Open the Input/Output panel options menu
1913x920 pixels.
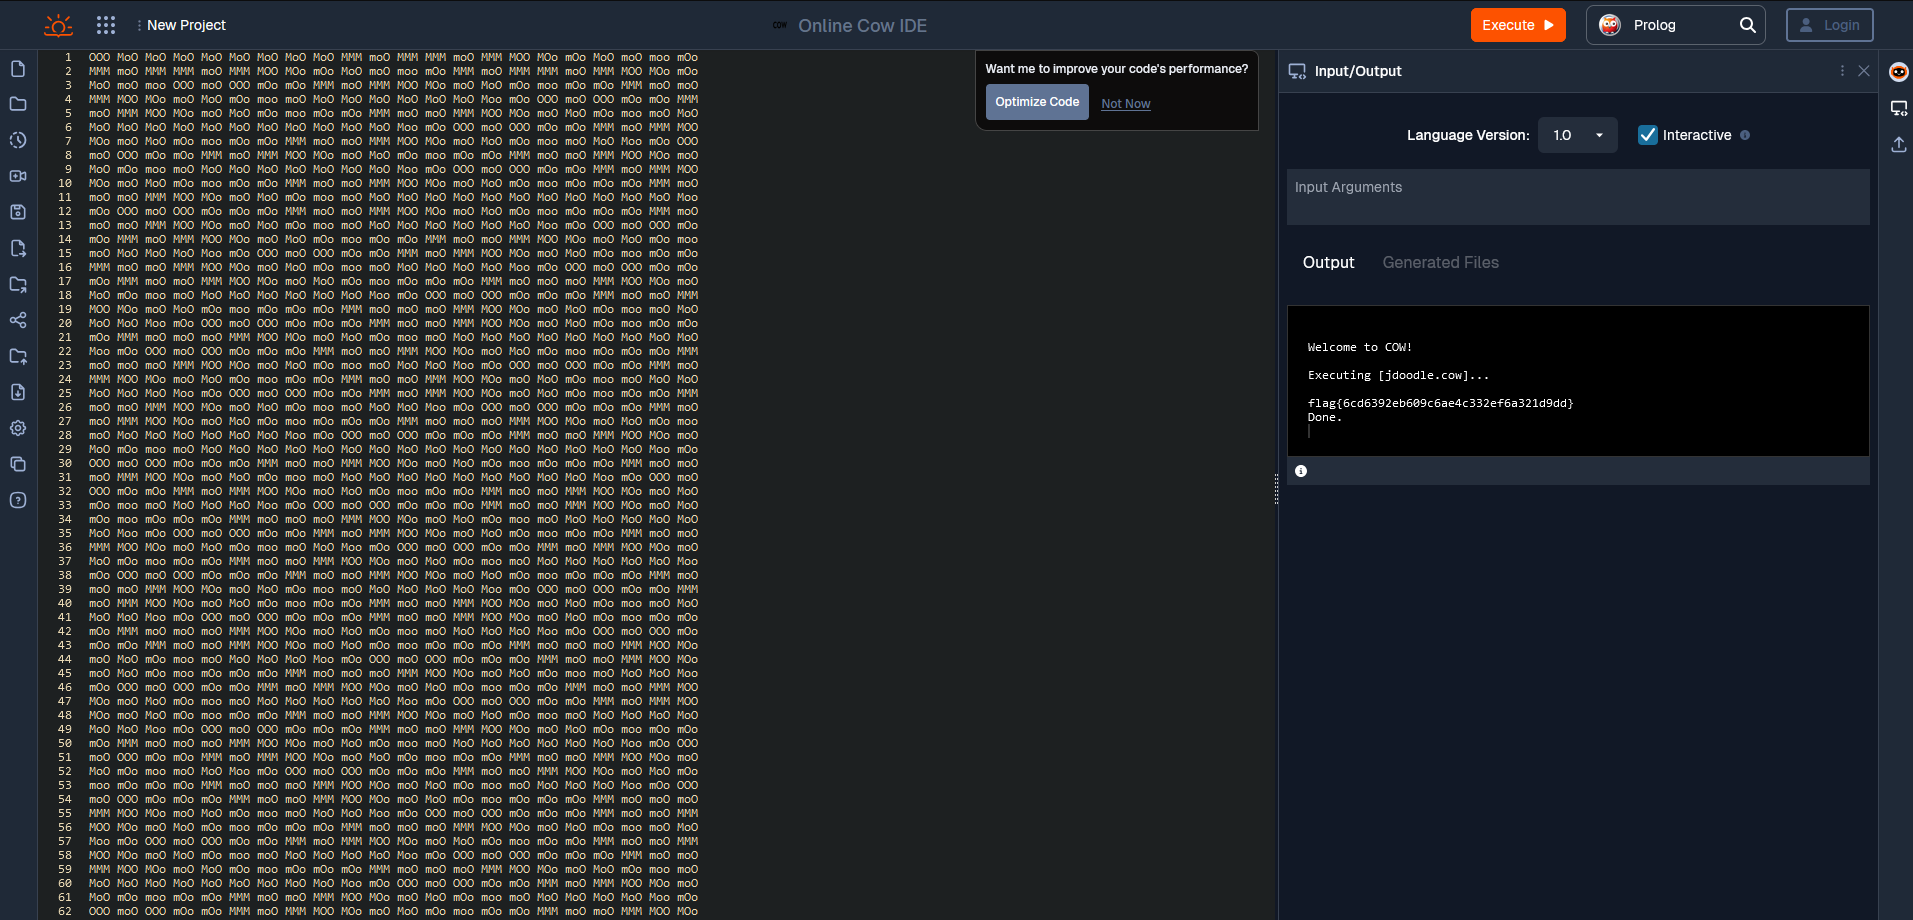click(1840, 70)
